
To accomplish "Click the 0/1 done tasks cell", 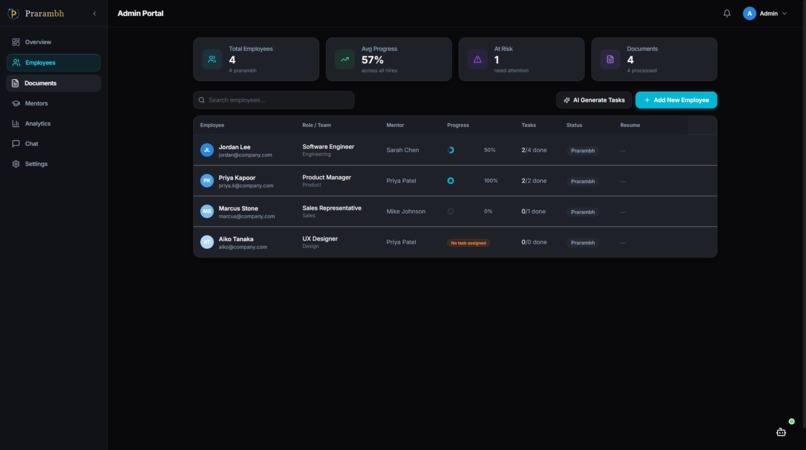I will click(534, 211).
